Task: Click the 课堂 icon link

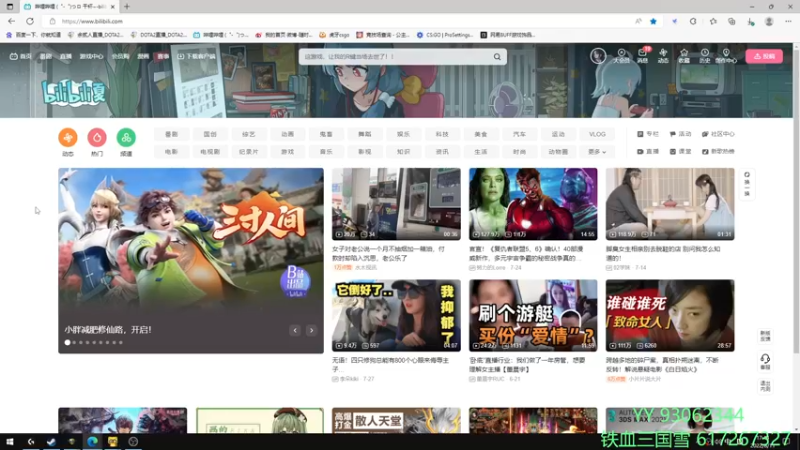Action: [x=680, y=152]
